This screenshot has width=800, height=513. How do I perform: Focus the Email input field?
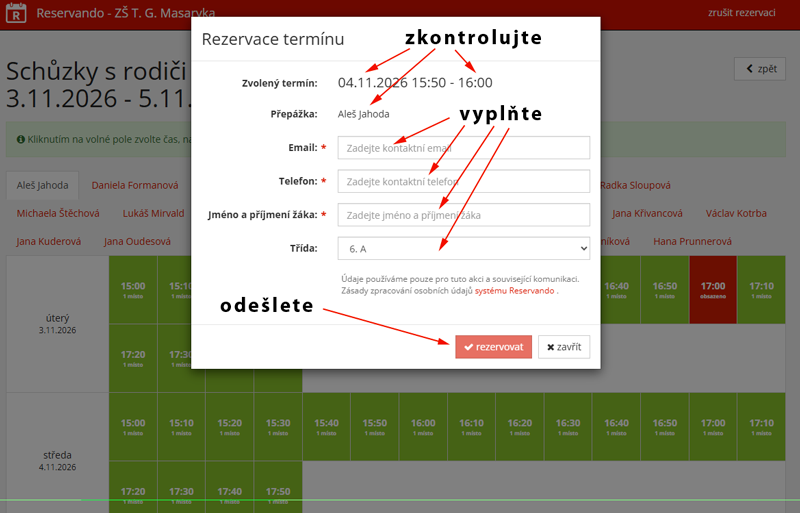463,148
